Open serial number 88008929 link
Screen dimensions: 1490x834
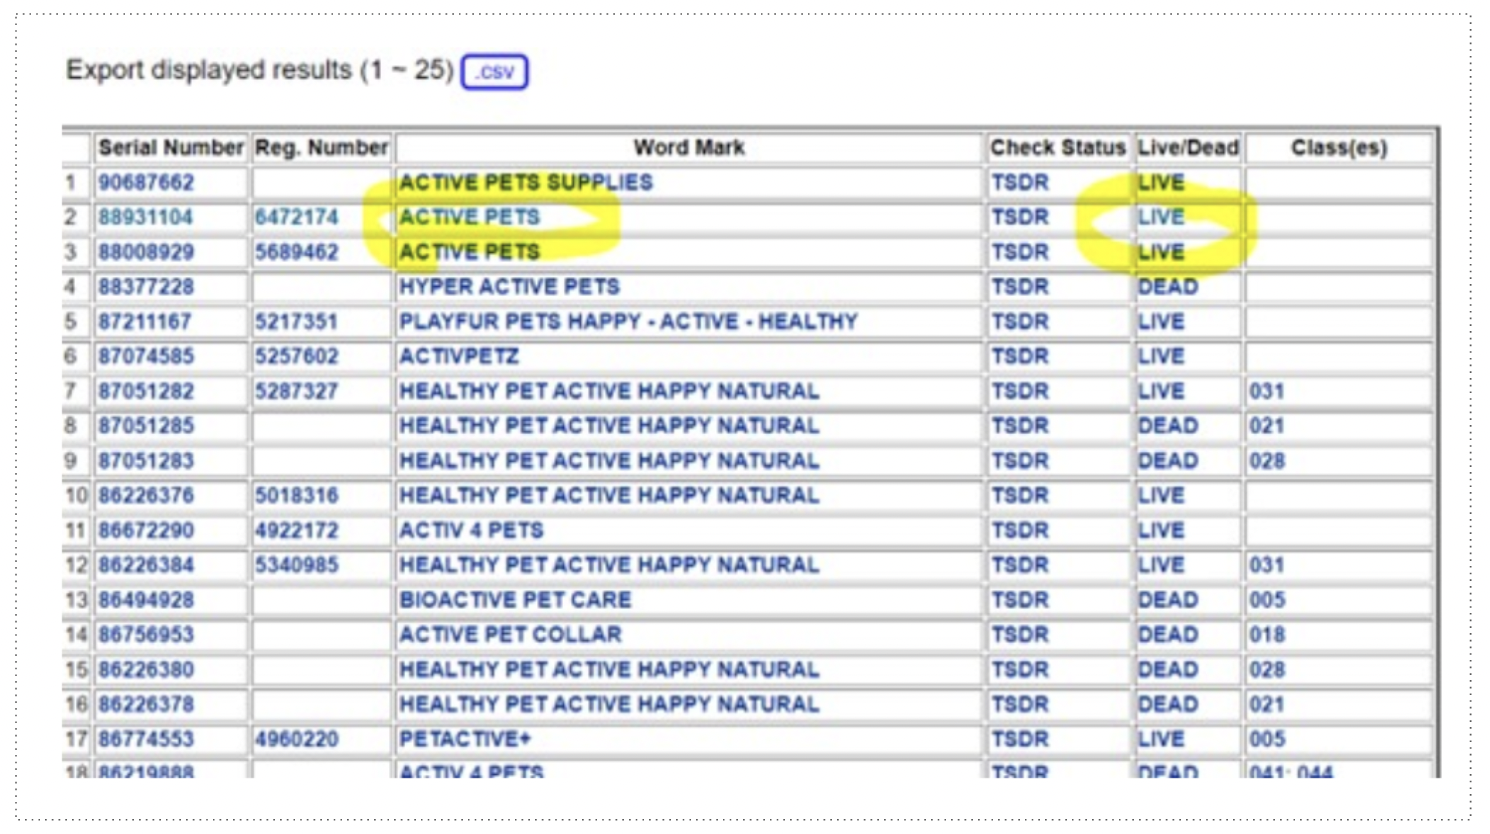tap(146, 252)
